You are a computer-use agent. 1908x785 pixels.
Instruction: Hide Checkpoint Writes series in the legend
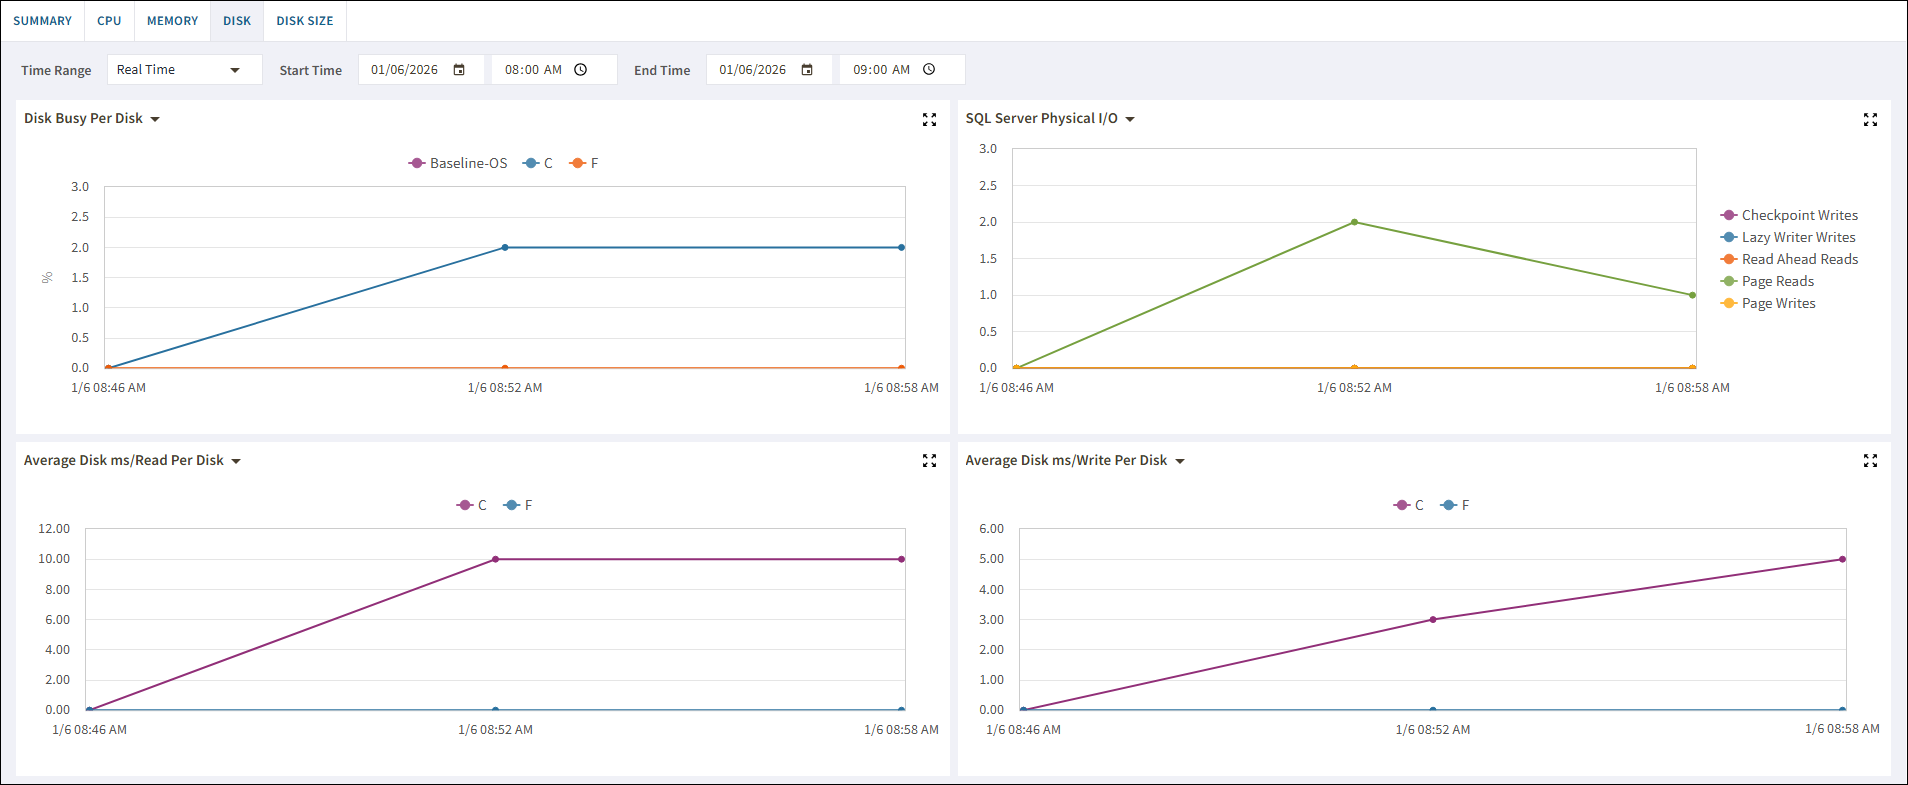click(x=1799, y=215)
